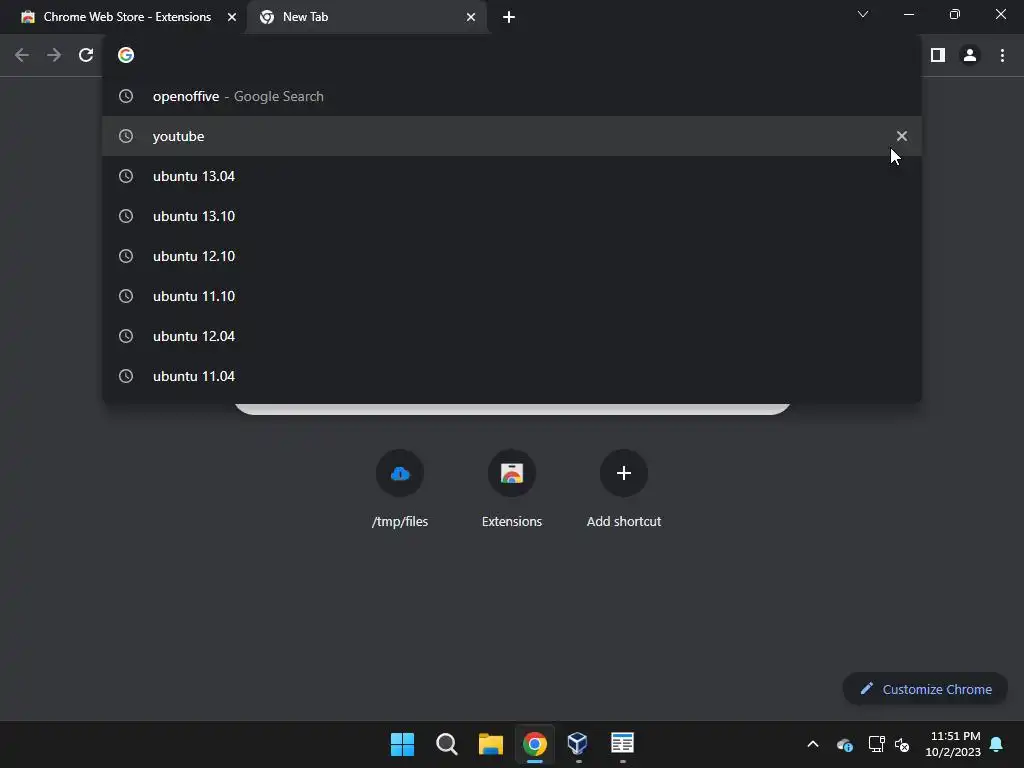Select the youtube suggestion
The height and width of the screenshot is (768, 1024).
click(x=512, y=136)
